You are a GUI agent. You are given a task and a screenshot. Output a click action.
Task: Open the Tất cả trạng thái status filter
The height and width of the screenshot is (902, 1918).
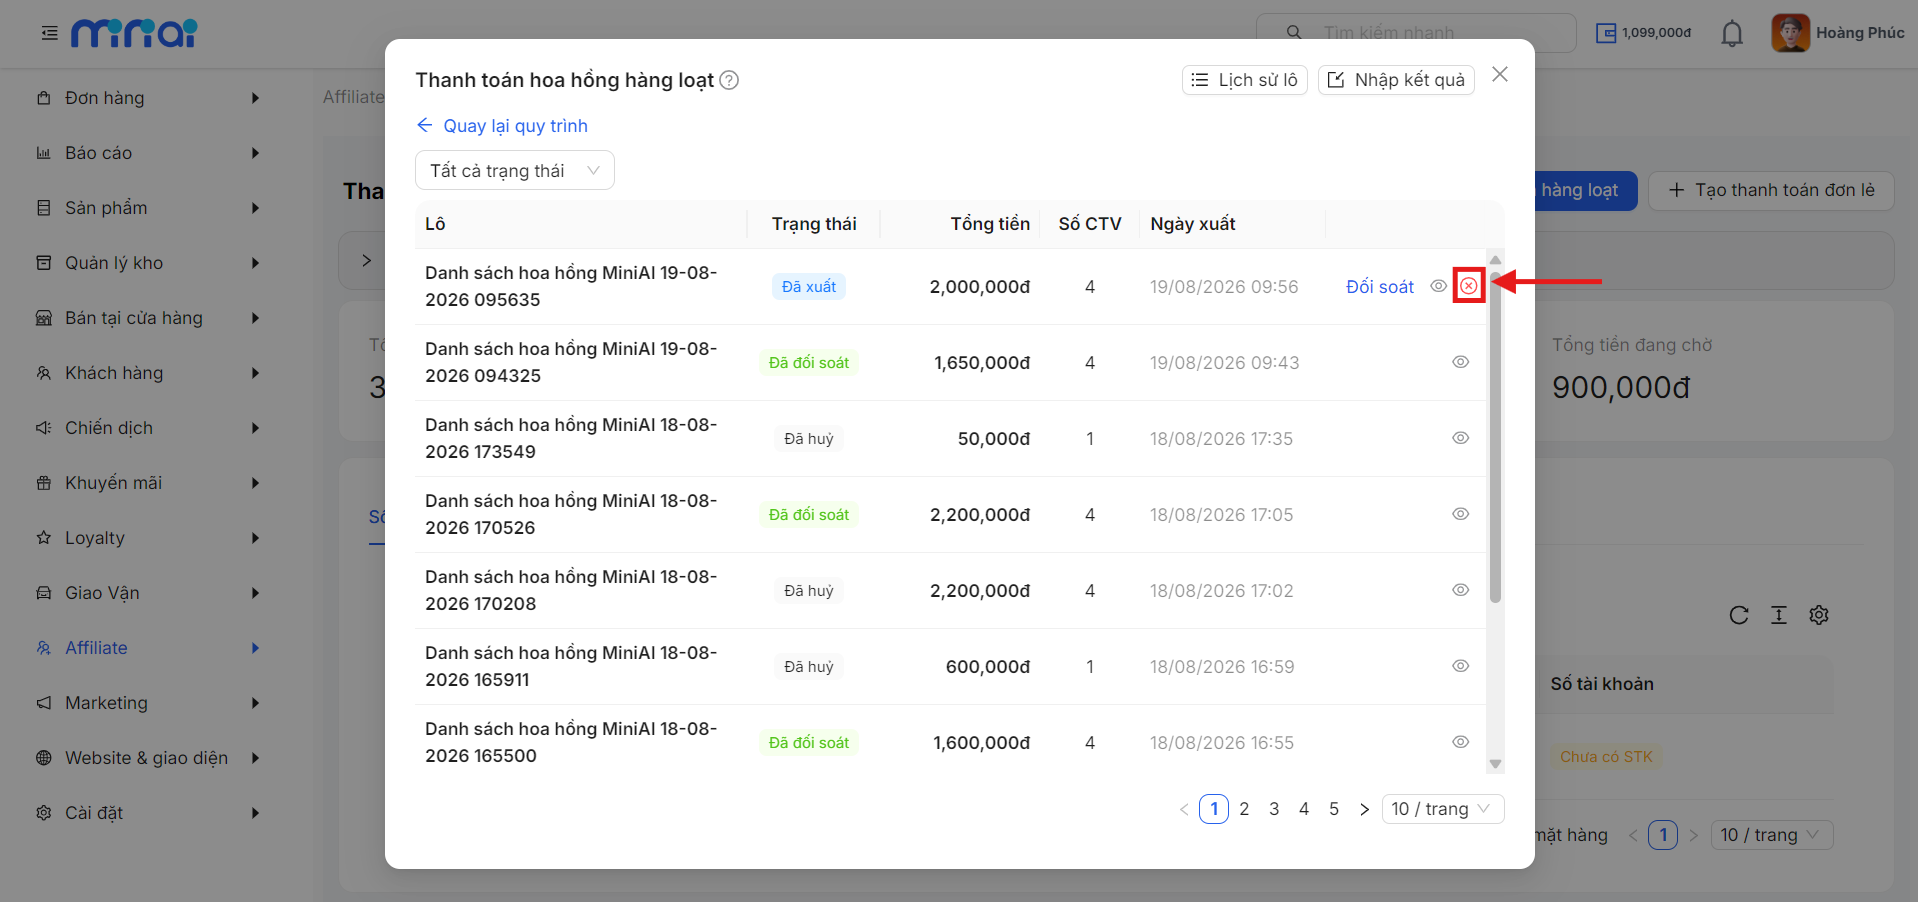[x=515, y=170]
